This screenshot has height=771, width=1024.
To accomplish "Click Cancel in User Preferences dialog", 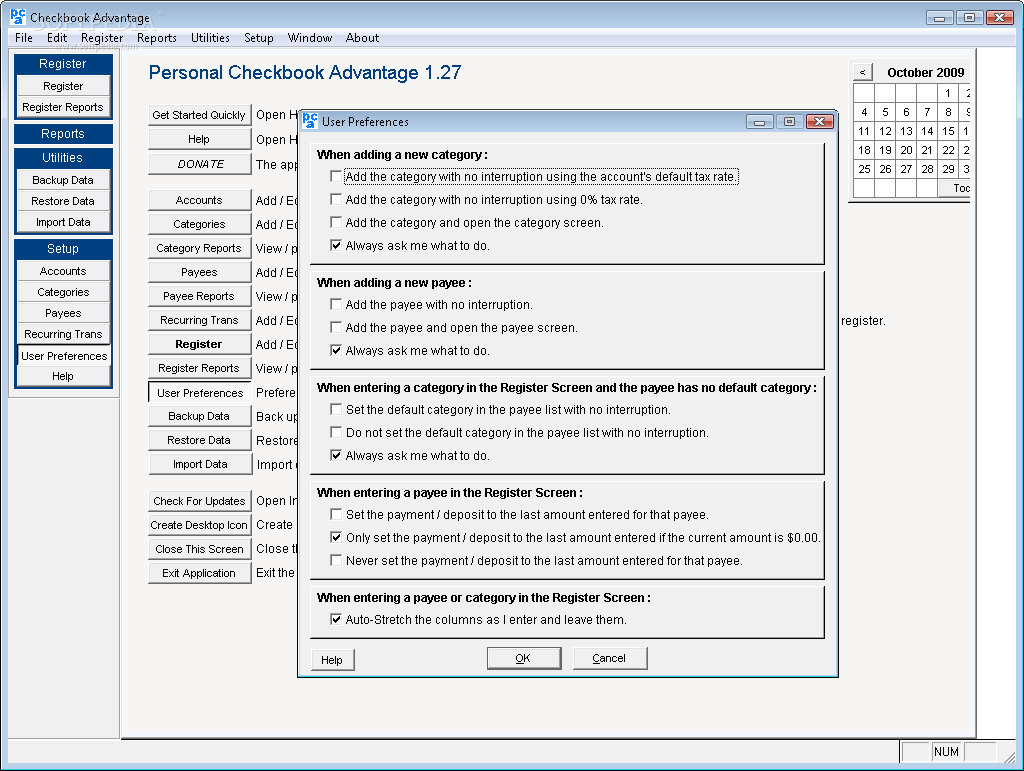I will [610, 658].
